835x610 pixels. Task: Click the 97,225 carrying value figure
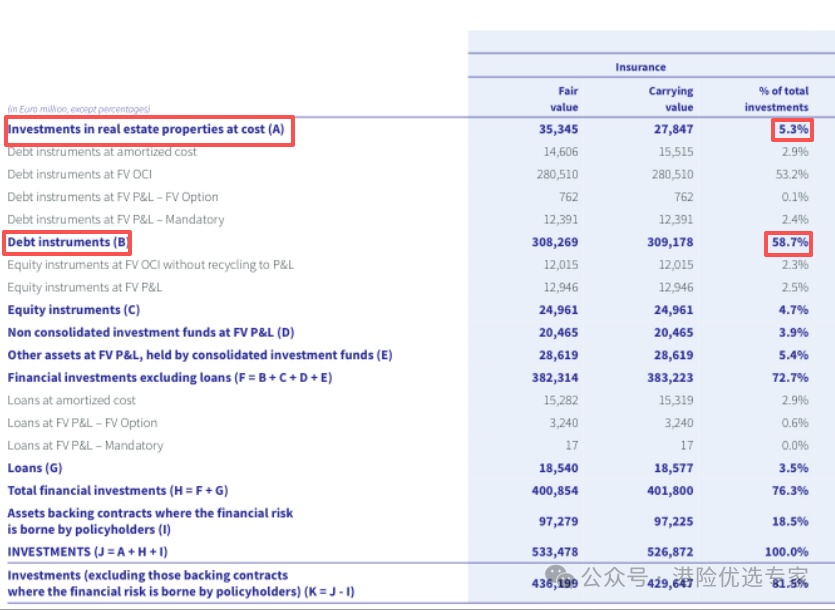click(x=674, y=521)
